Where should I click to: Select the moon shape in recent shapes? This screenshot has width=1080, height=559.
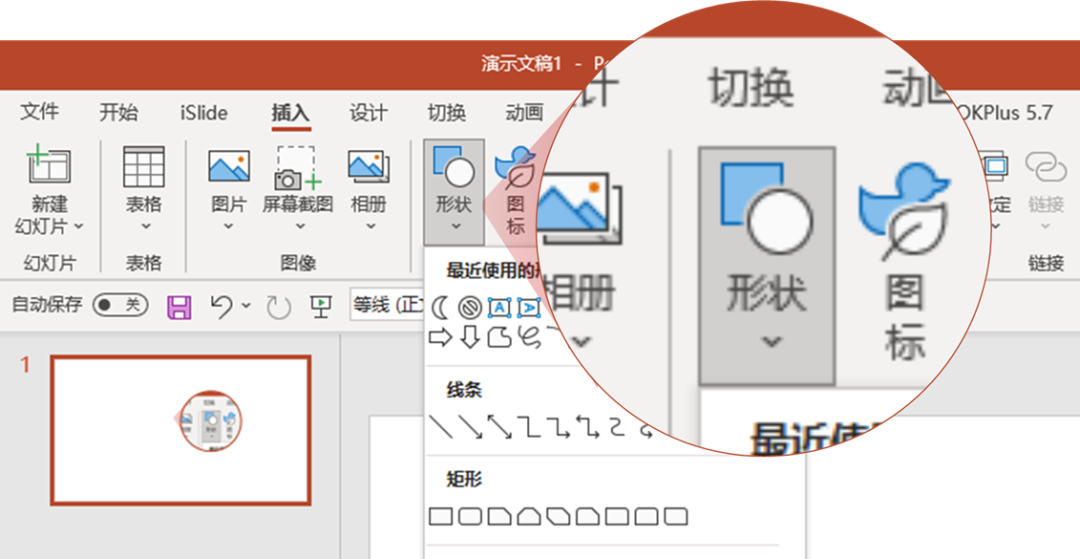pyautogui.click(x=440, y=308)
